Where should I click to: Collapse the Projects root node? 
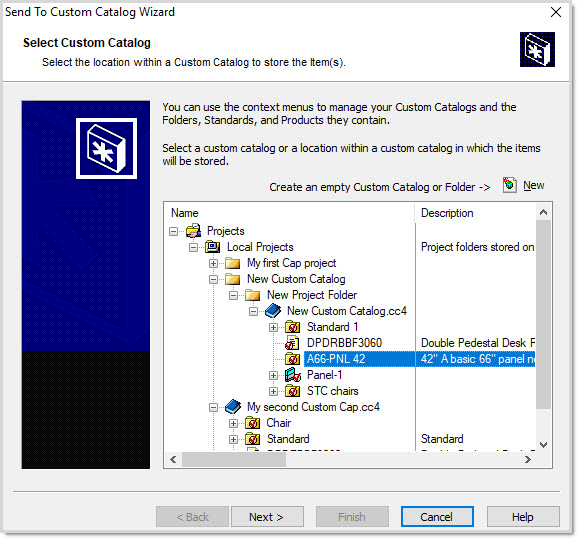[173, 231]
